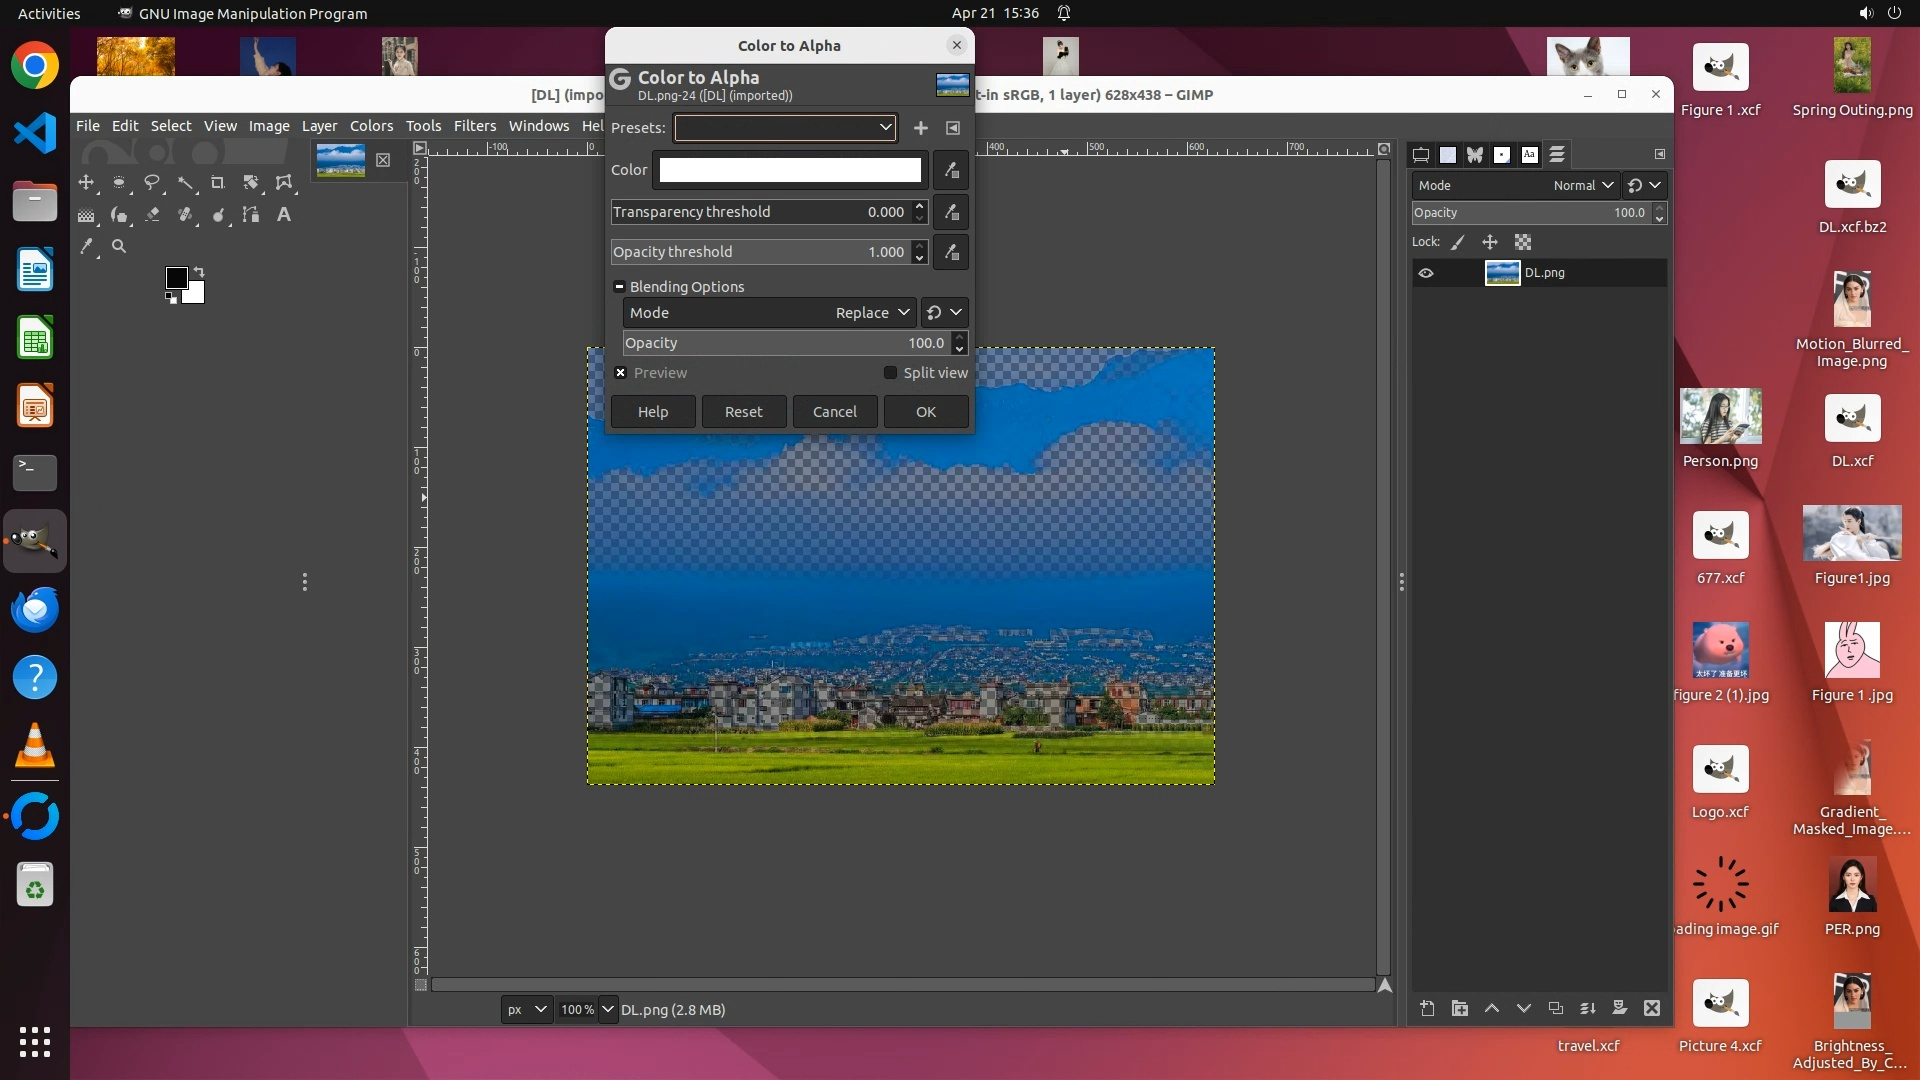
Task: Select the Fuzzy Select magic wand tool
Action: (x=186, y=183)
